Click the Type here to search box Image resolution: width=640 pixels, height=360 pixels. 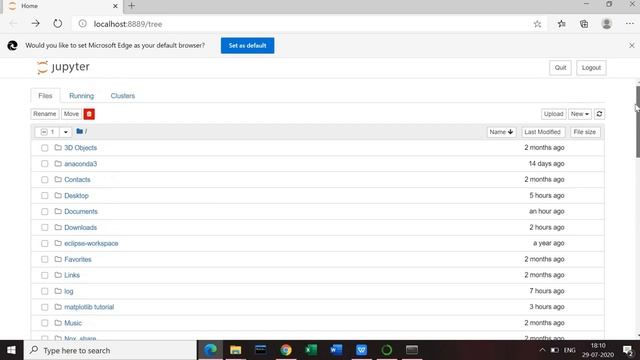coord(110,350)
